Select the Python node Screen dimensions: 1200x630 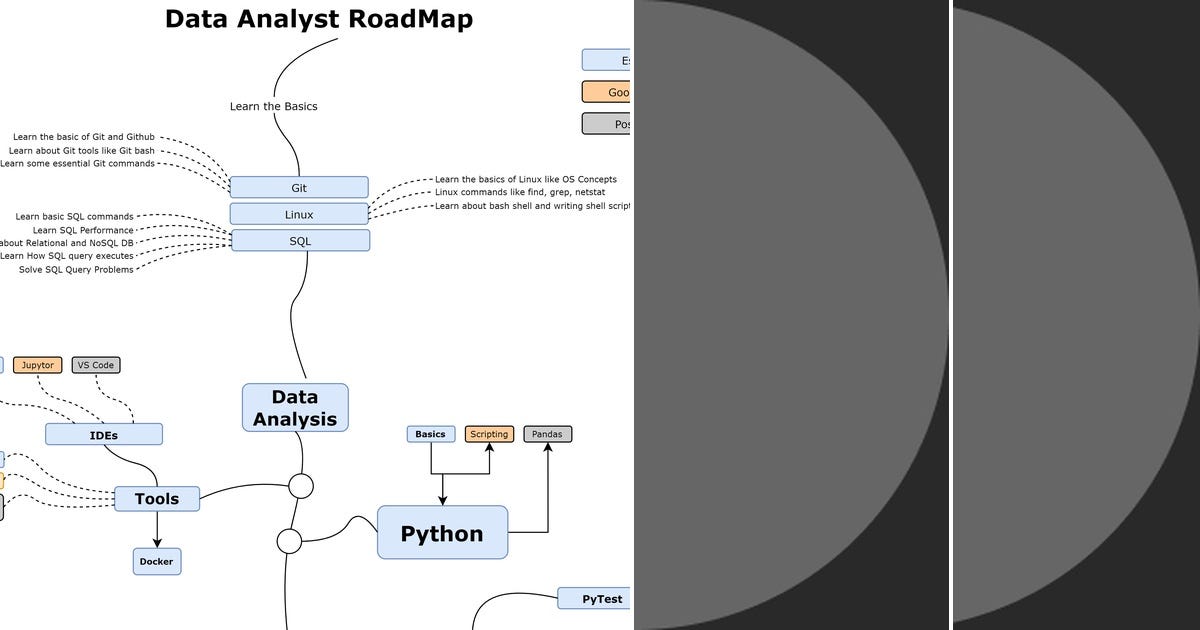point(443,533)
